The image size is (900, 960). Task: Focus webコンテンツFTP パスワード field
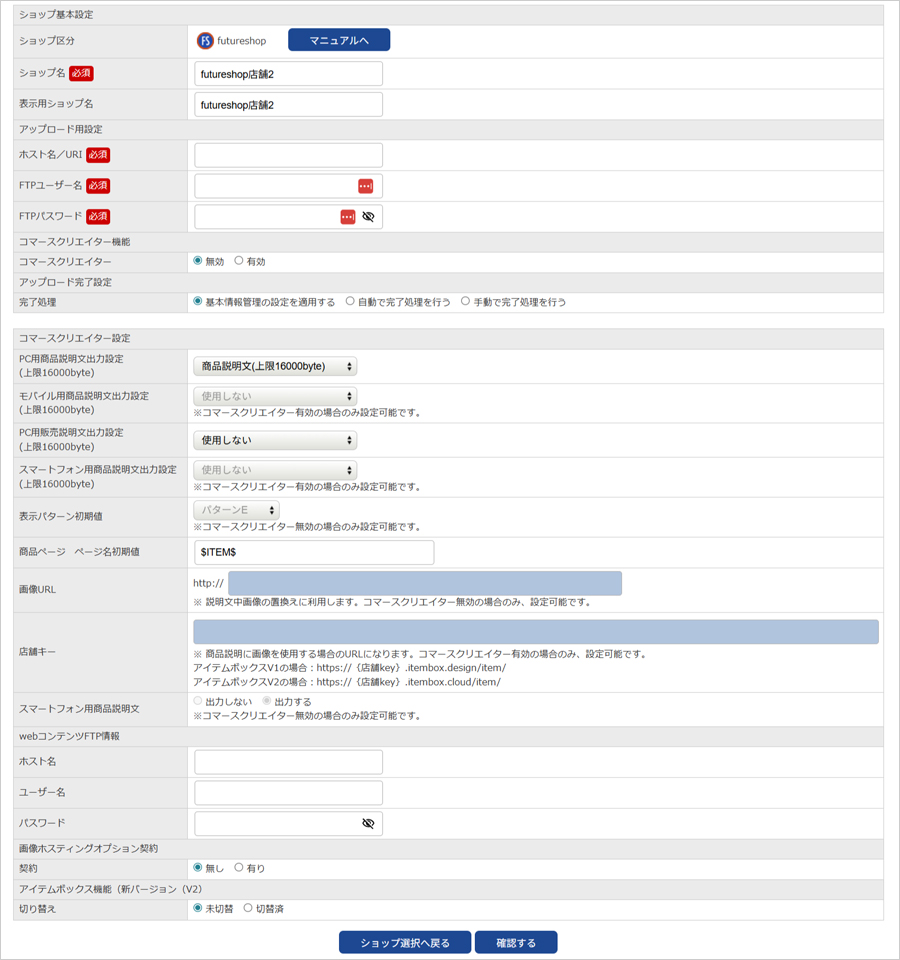[x=288, y=823]
